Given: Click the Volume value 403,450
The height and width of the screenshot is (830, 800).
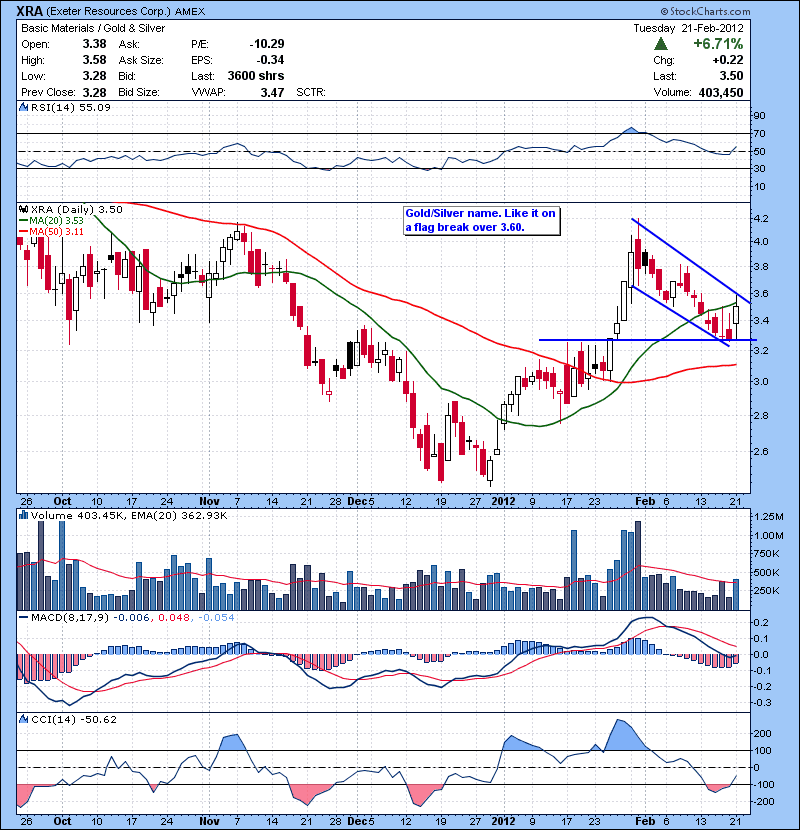Looking at the screenshot, I should pos(721,92).
